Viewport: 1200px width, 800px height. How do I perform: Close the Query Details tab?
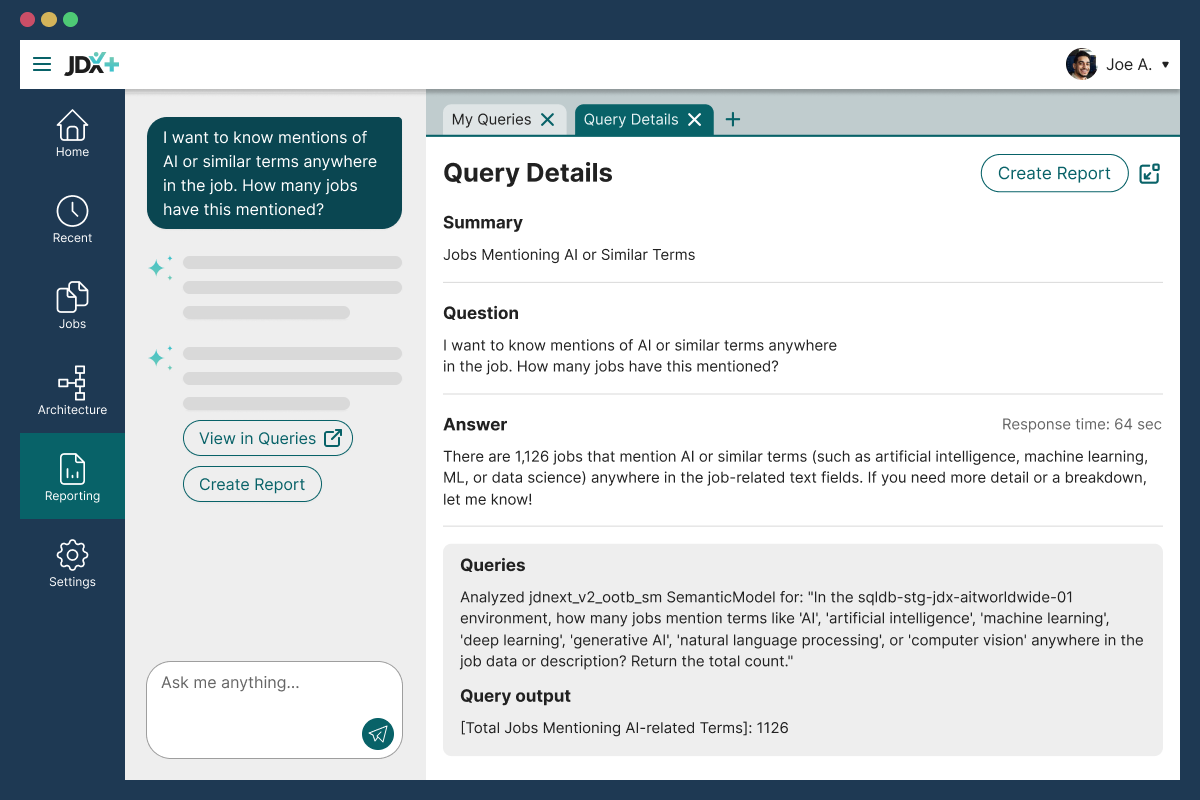tap(695, 120)
